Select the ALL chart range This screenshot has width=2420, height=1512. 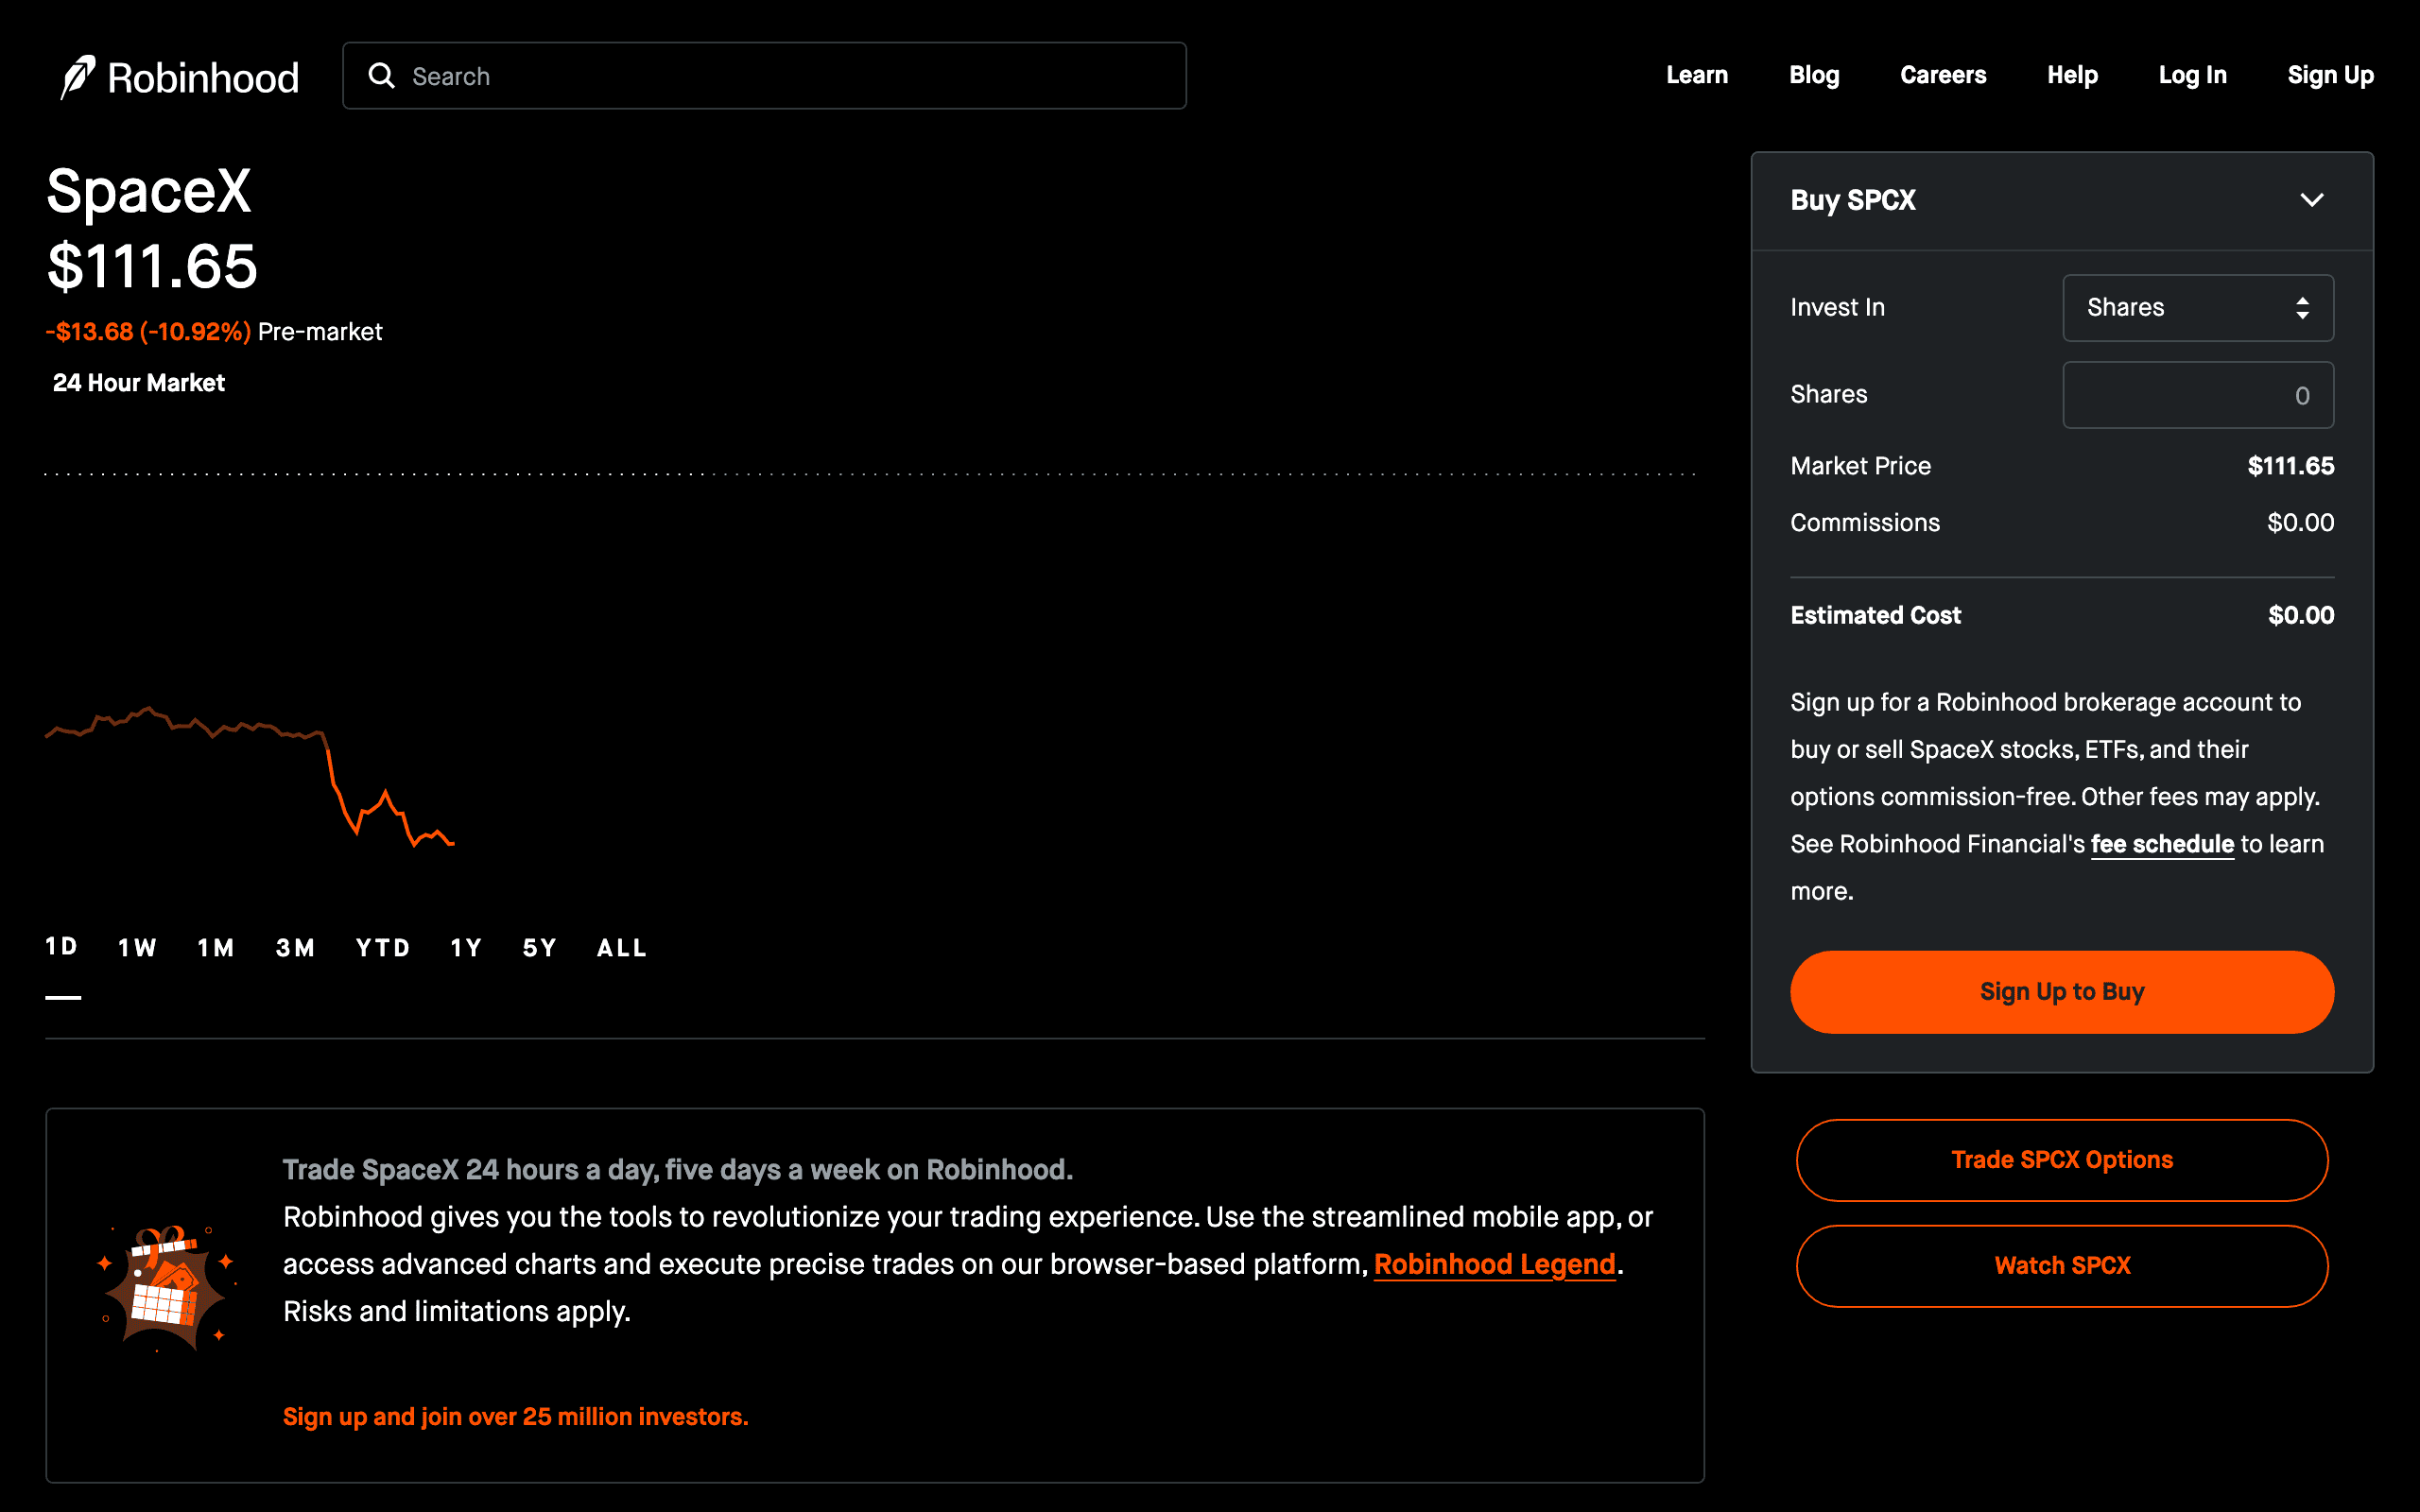622,948
